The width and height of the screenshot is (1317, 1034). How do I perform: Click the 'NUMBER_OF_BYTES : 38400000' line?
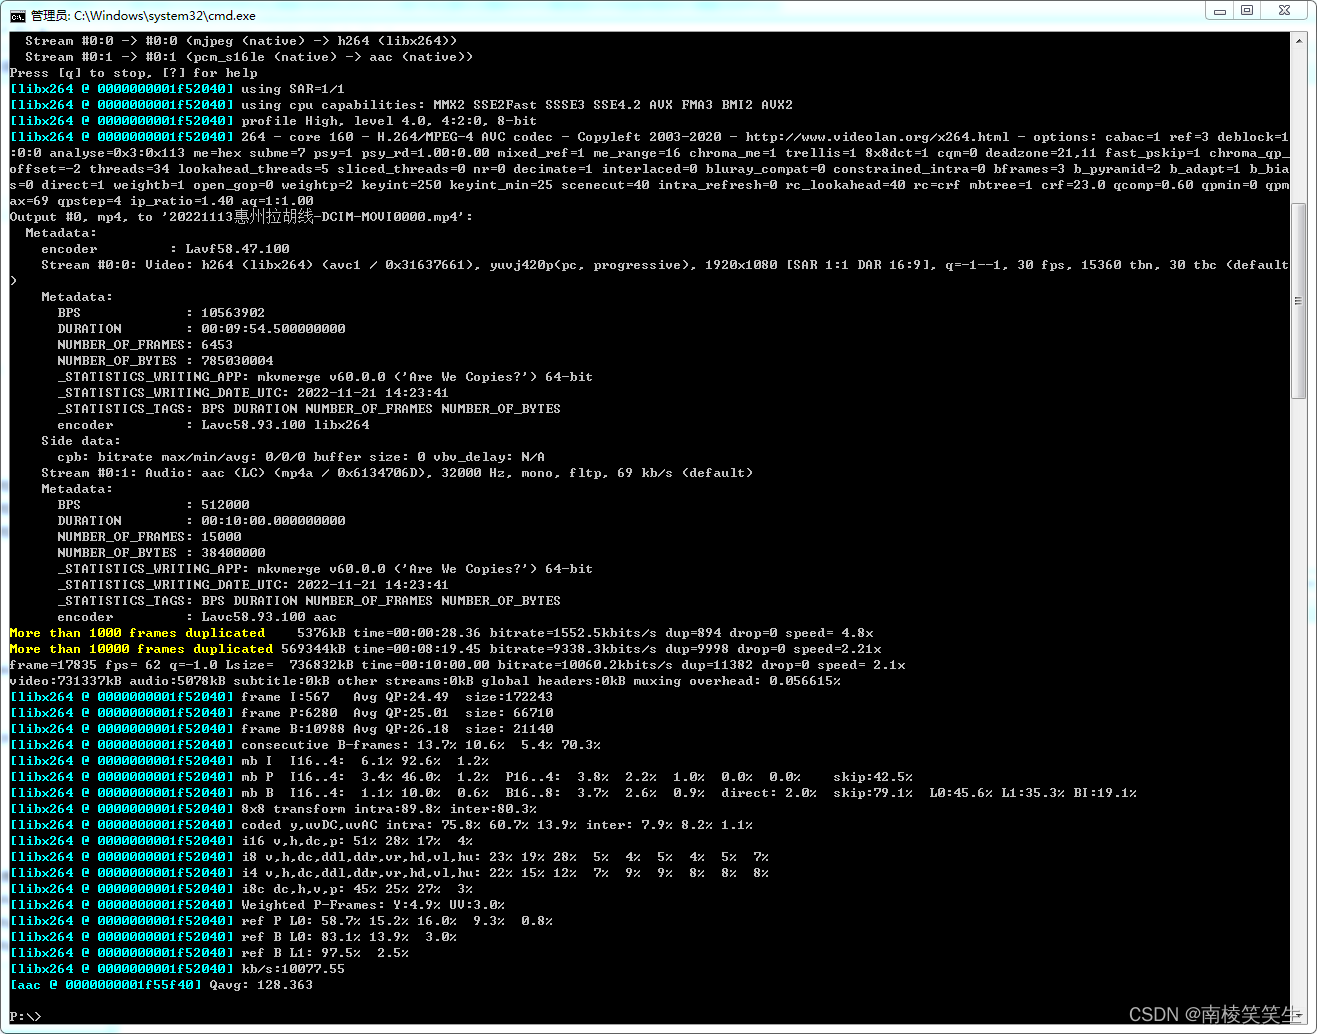[x=161, y=553]
